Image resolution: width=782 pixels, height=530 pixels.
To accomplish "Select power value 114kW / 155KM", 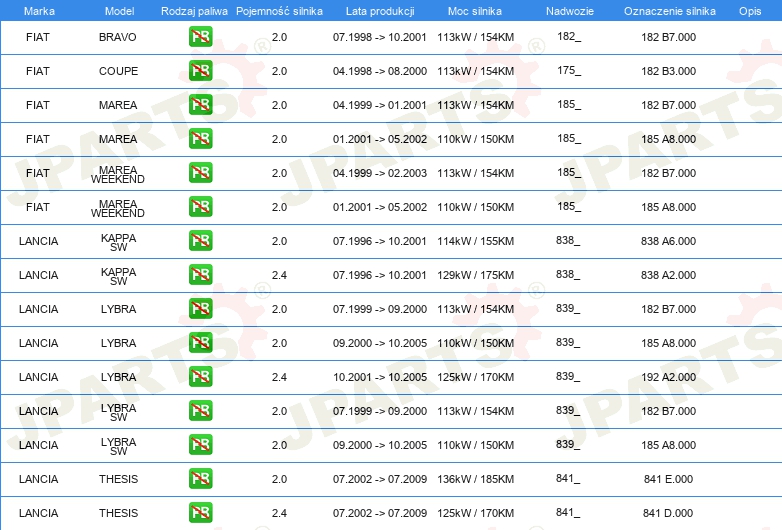I will (475, 241).
